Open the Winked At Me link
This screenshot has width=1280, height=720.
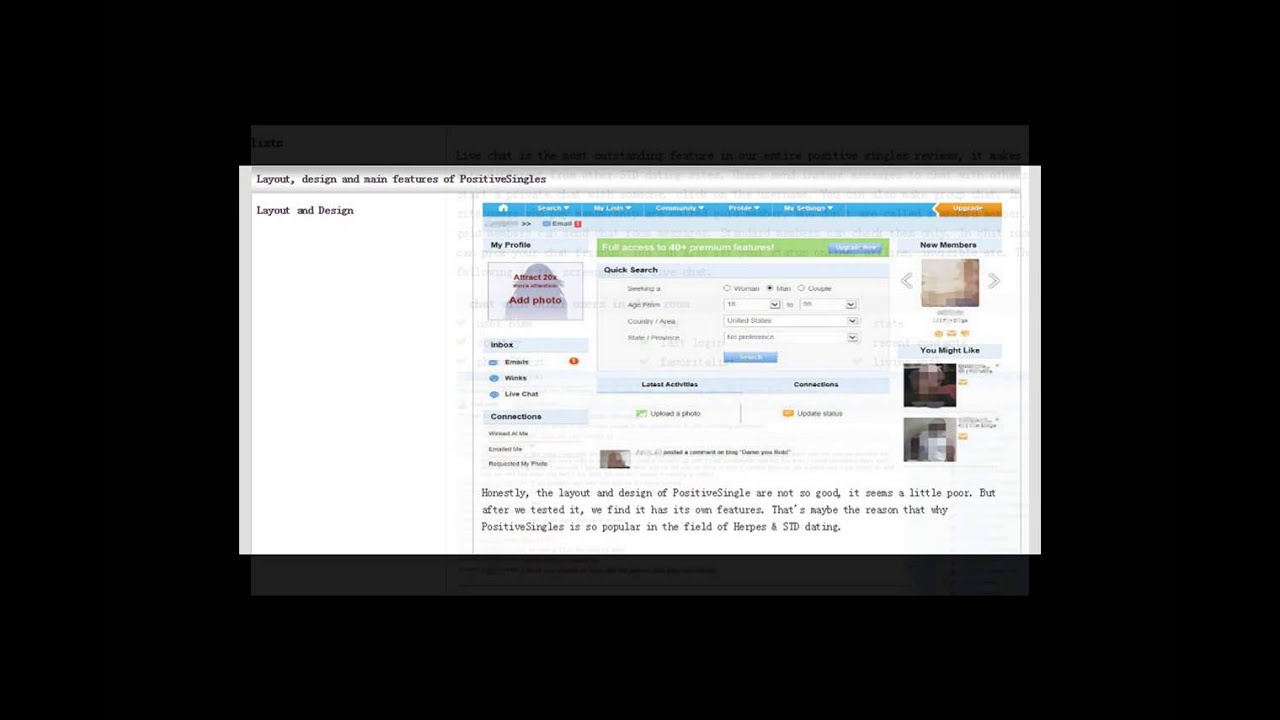pyautogui.click(x=508, y=433)
